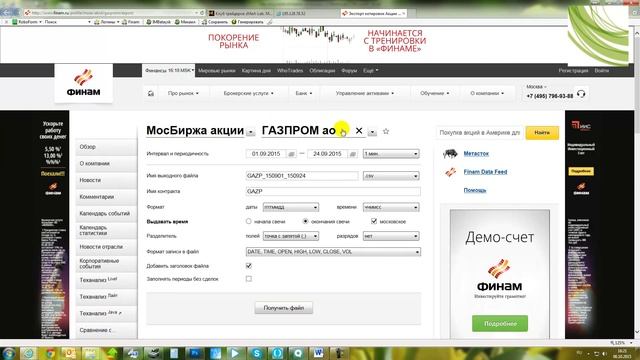Viewport: 640px width, 360px height.
Task: Open 'DATE, TIME, OPEN, HIGH...' record format dropdown
Action: click(x=333, y=252)
